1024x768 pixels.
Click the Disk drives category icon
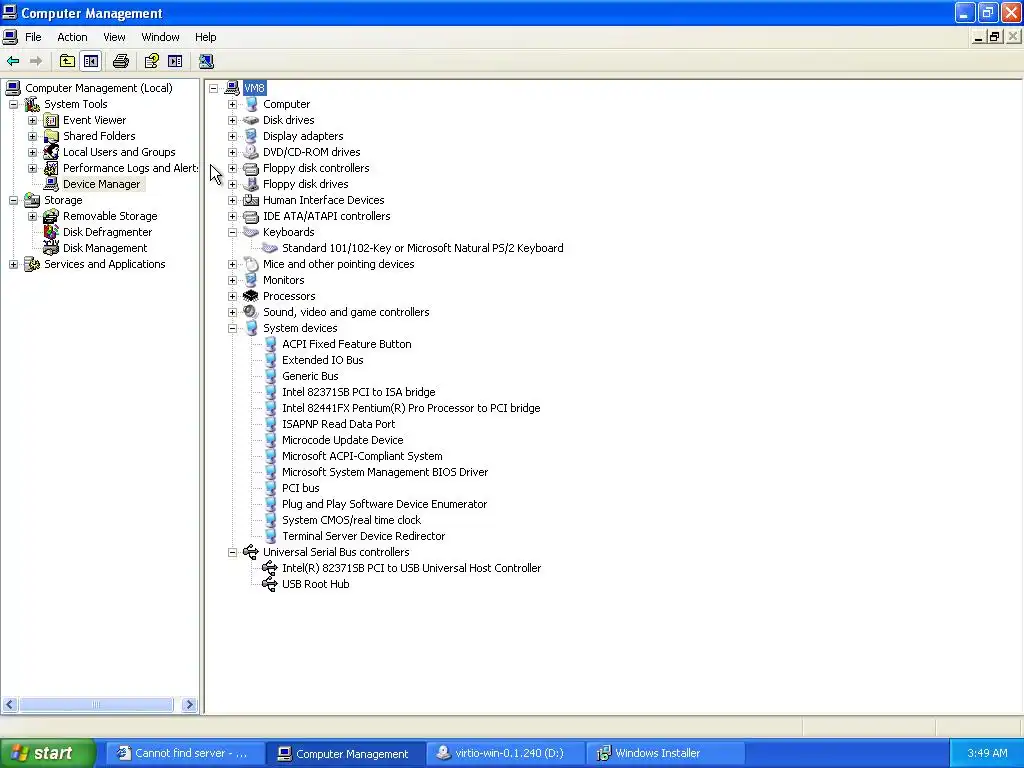pyautogui.click(x=251, y=120)
